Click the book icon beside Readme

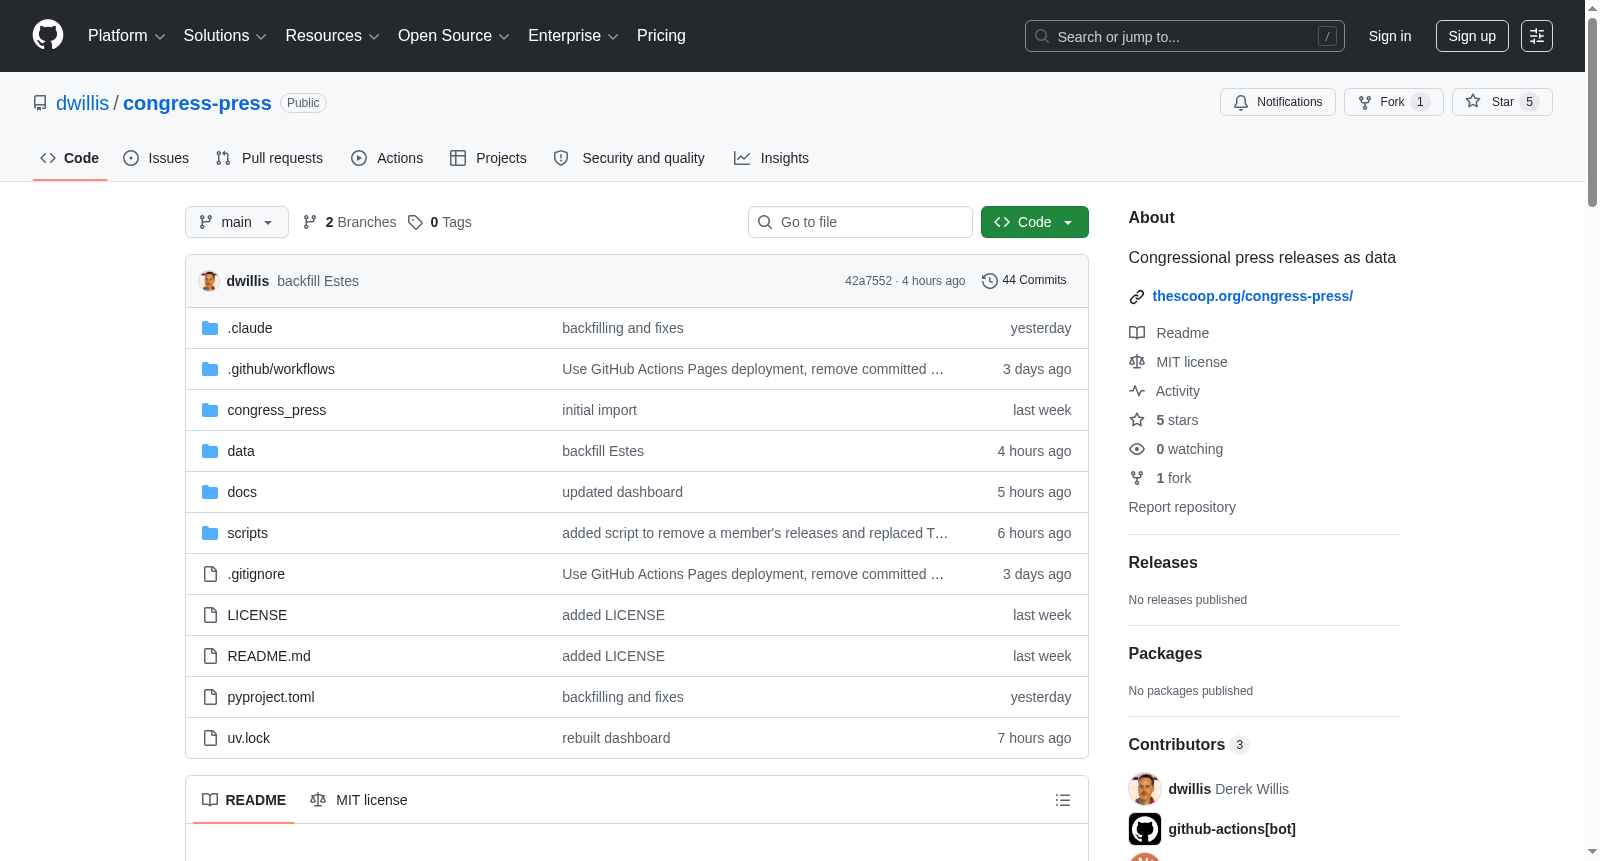click(x=1137, y=333)
